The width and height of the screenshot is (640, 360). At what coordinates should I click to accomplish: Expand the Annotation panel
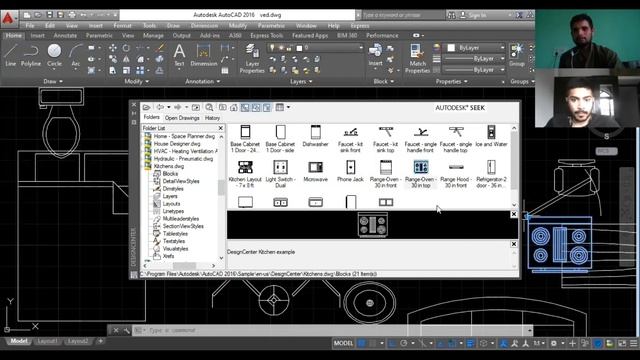point(202,82)
